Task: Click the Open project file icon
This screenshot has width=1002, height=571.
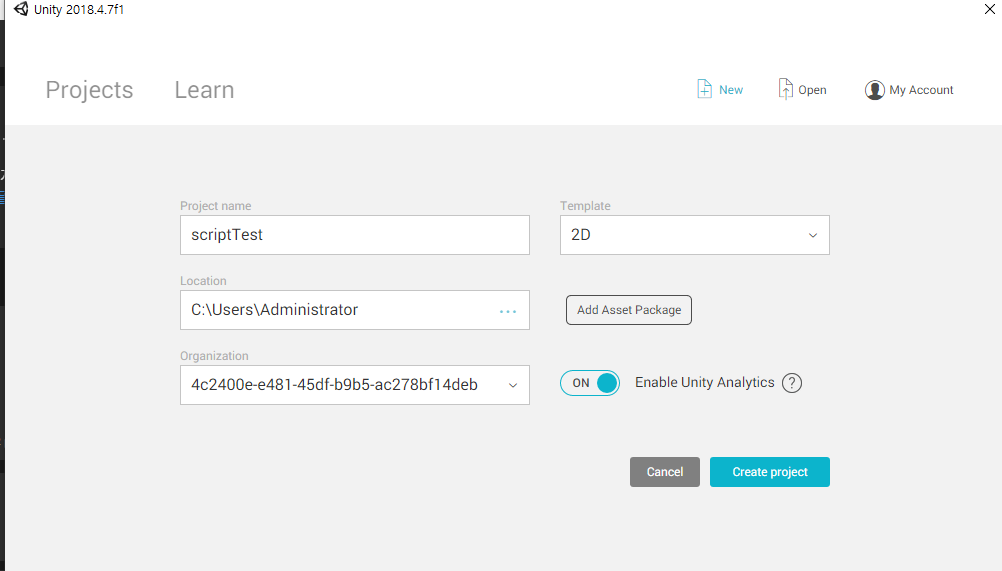Action: (785, 89)
